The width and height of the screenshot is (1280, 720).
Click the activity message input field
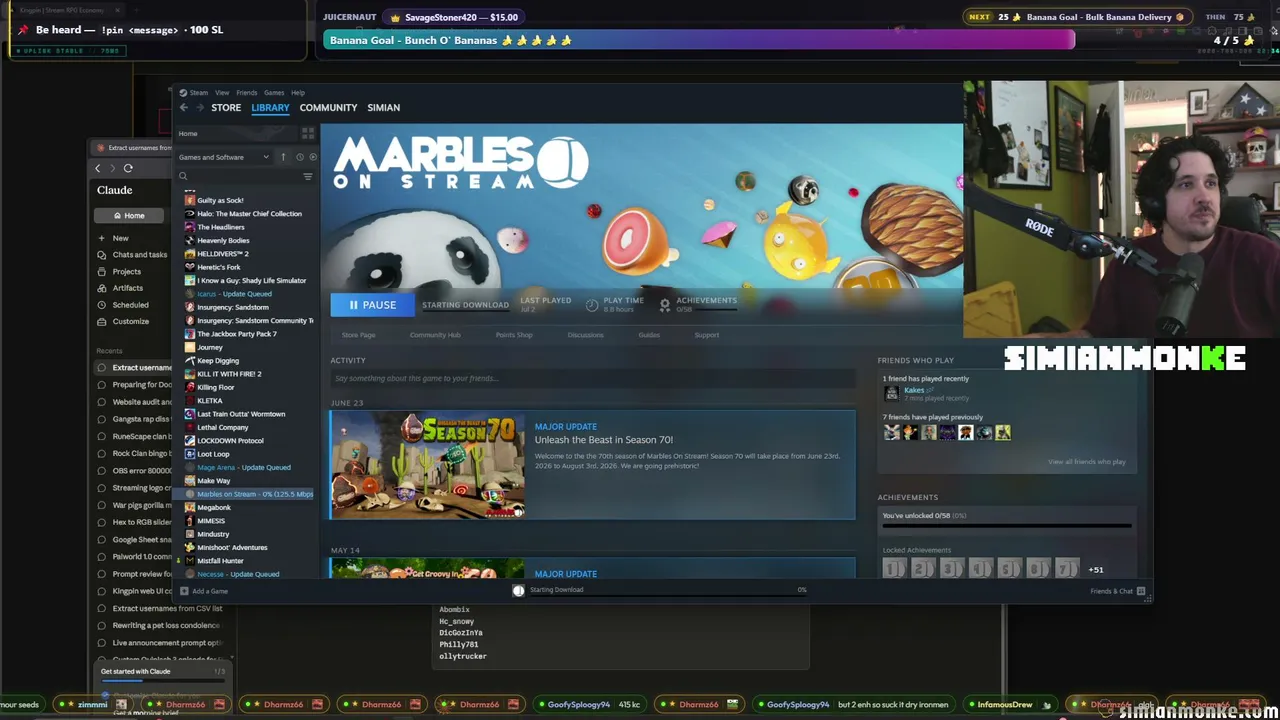point(593,378)
